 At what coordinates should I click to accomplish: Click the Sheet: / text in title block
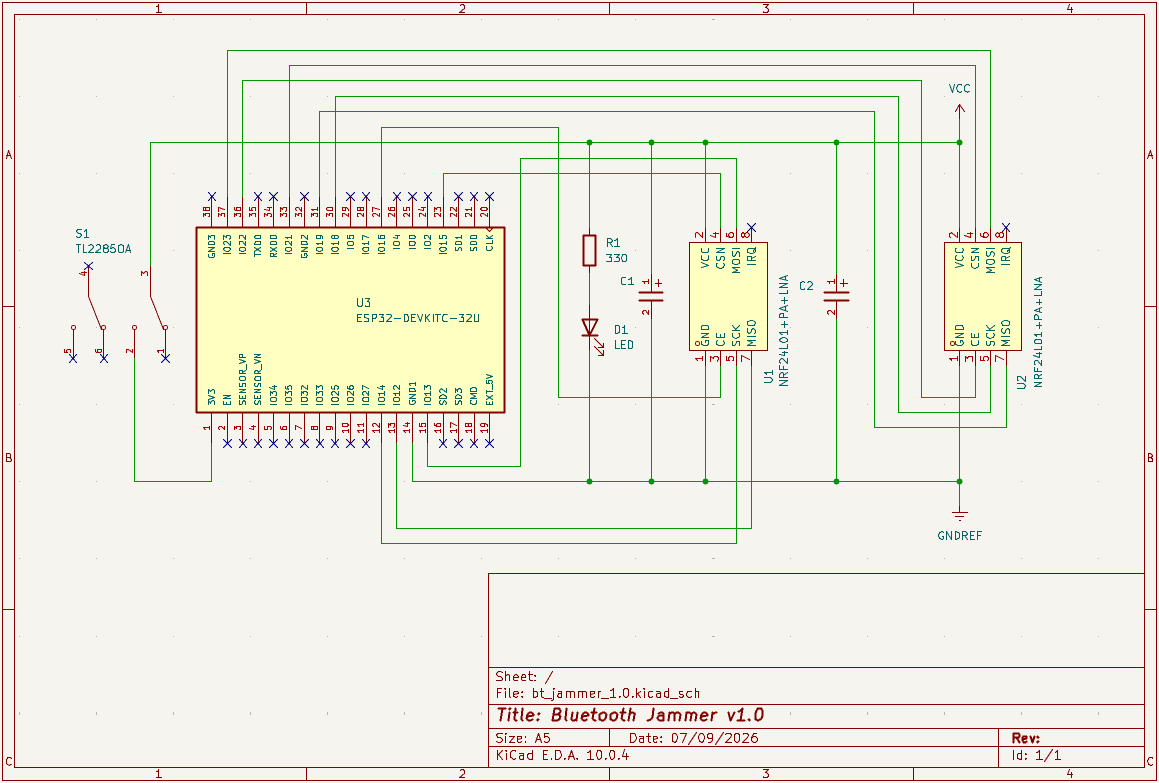(523, 676)
